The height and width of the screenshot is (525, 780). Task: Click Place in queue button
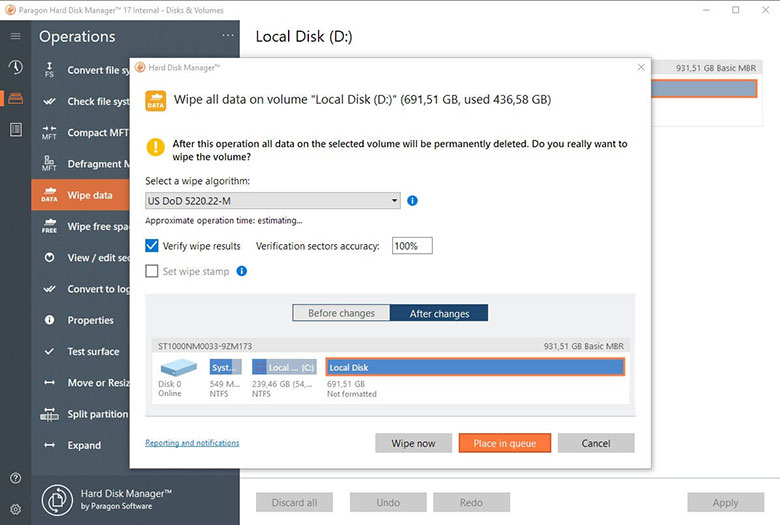[504, 443]
